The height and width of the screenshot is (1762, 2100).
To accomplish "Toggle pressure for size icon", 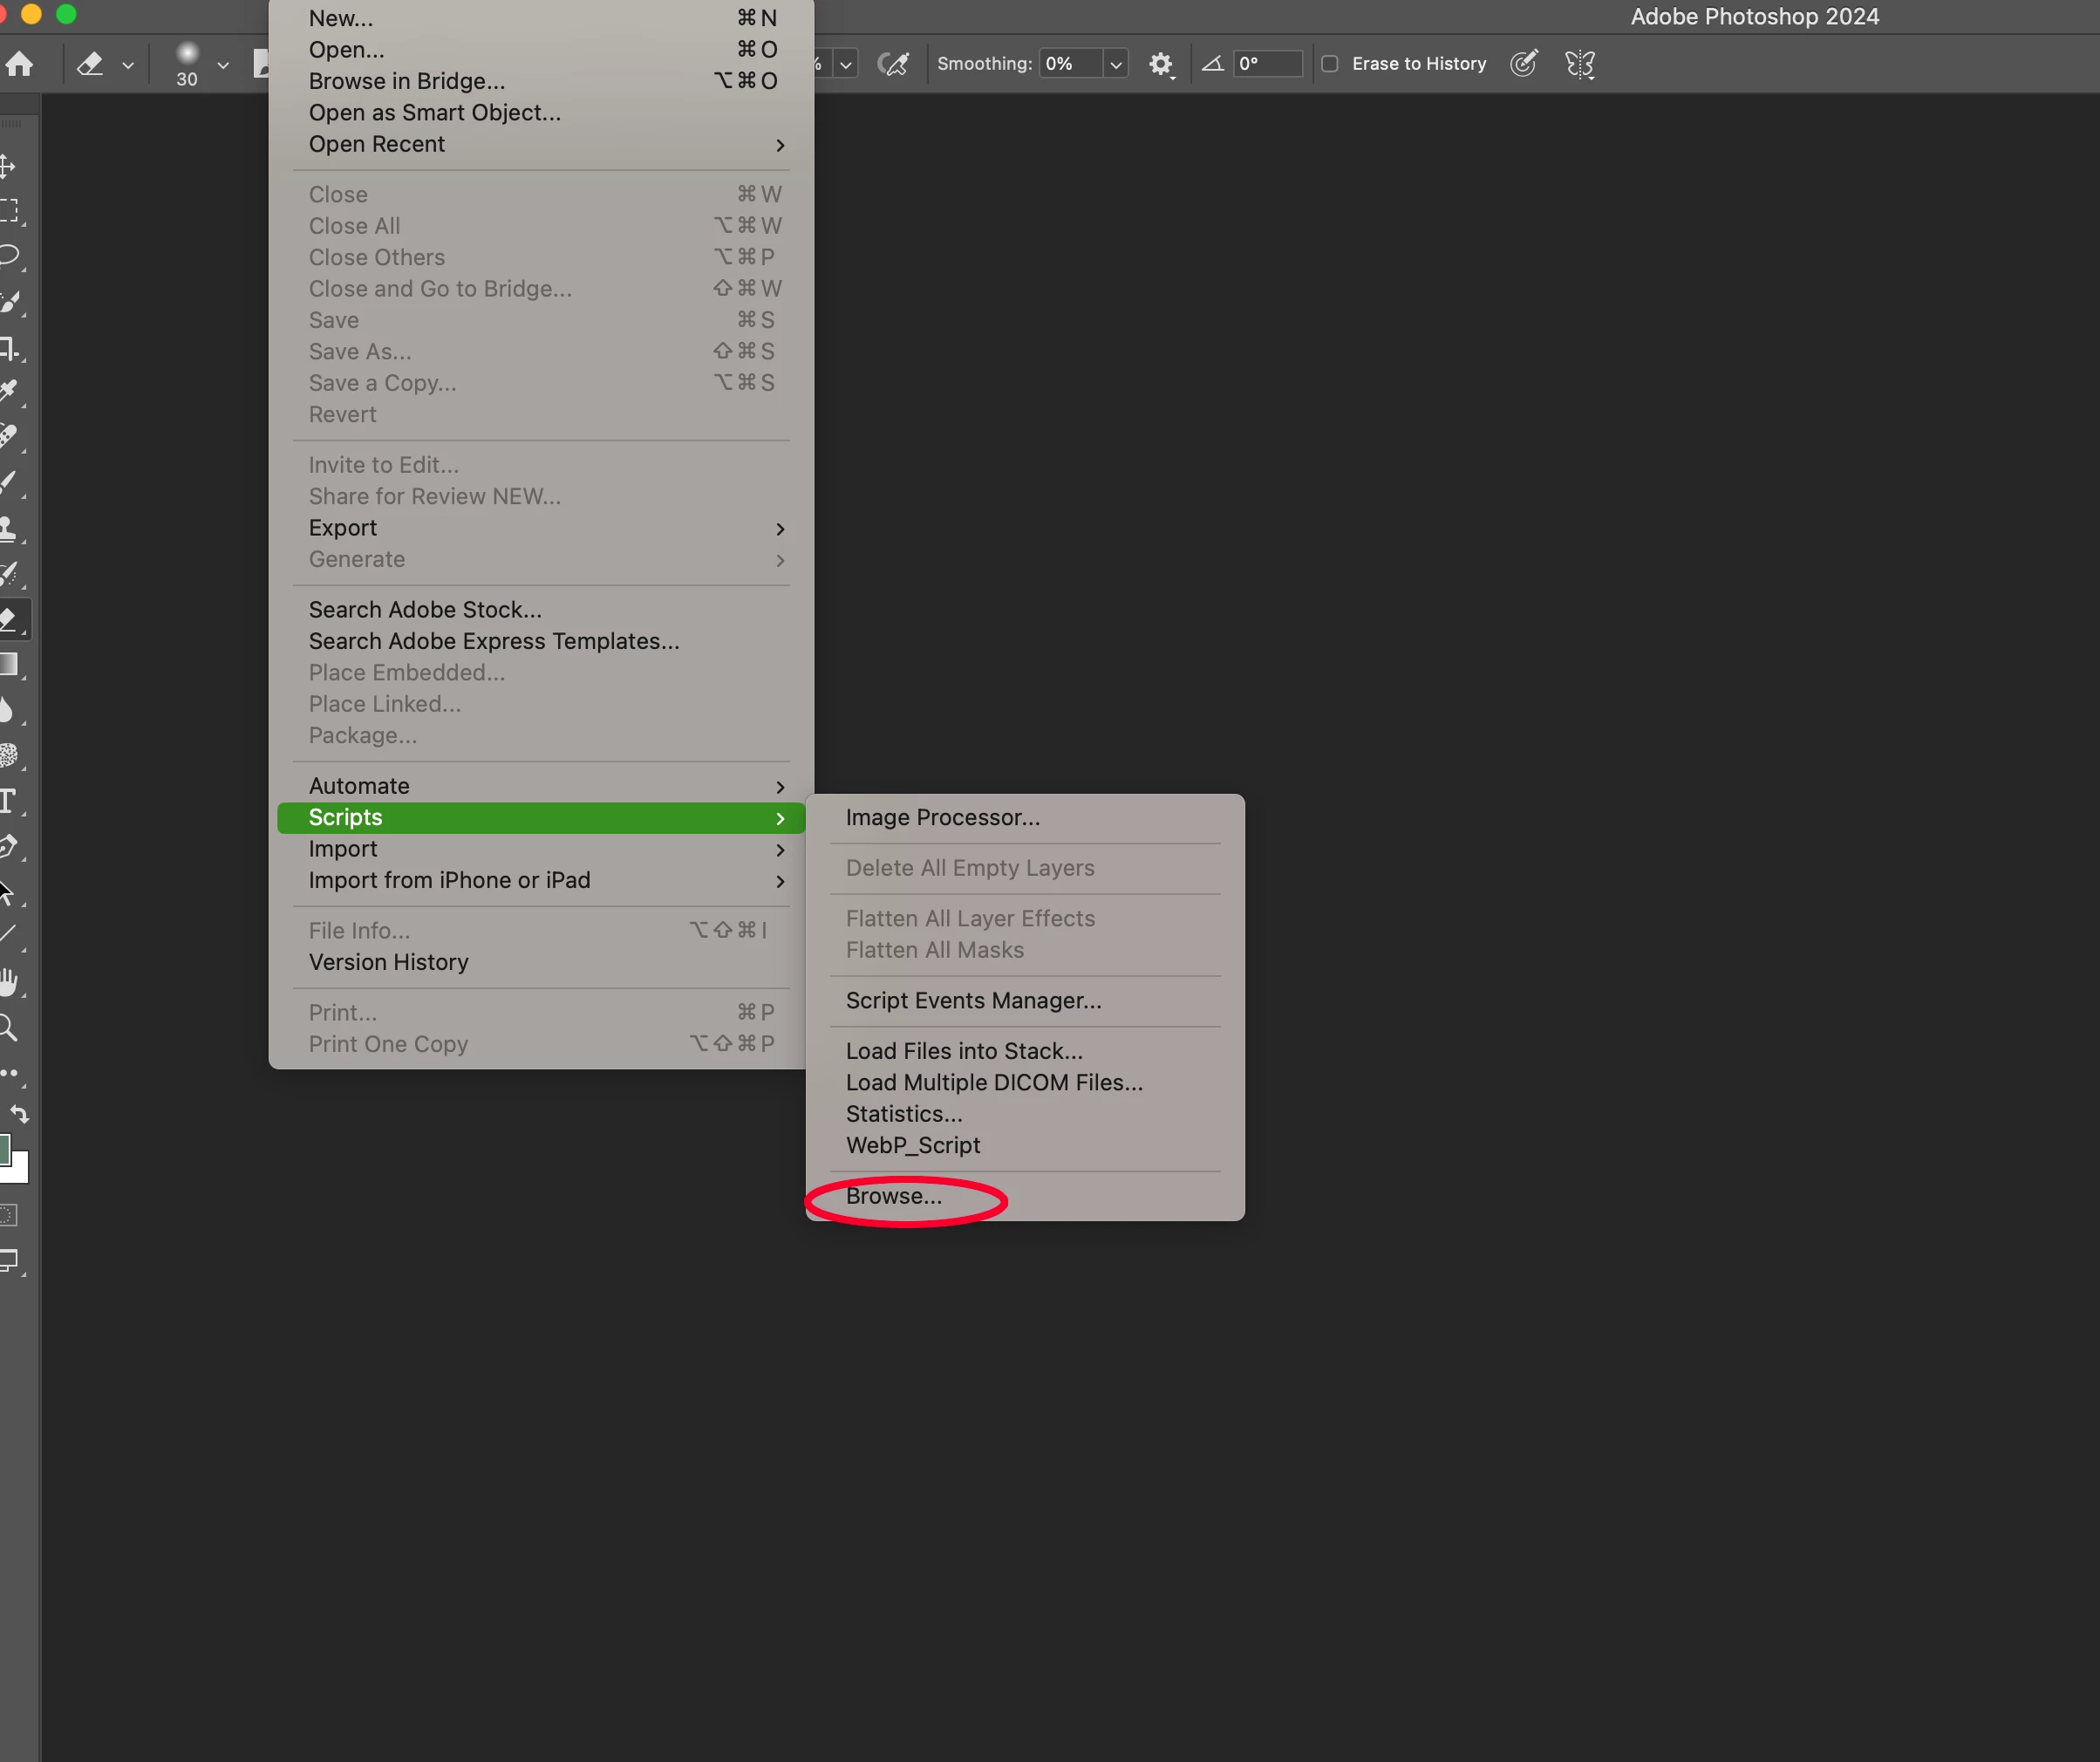I will [x=1523, y=64].
